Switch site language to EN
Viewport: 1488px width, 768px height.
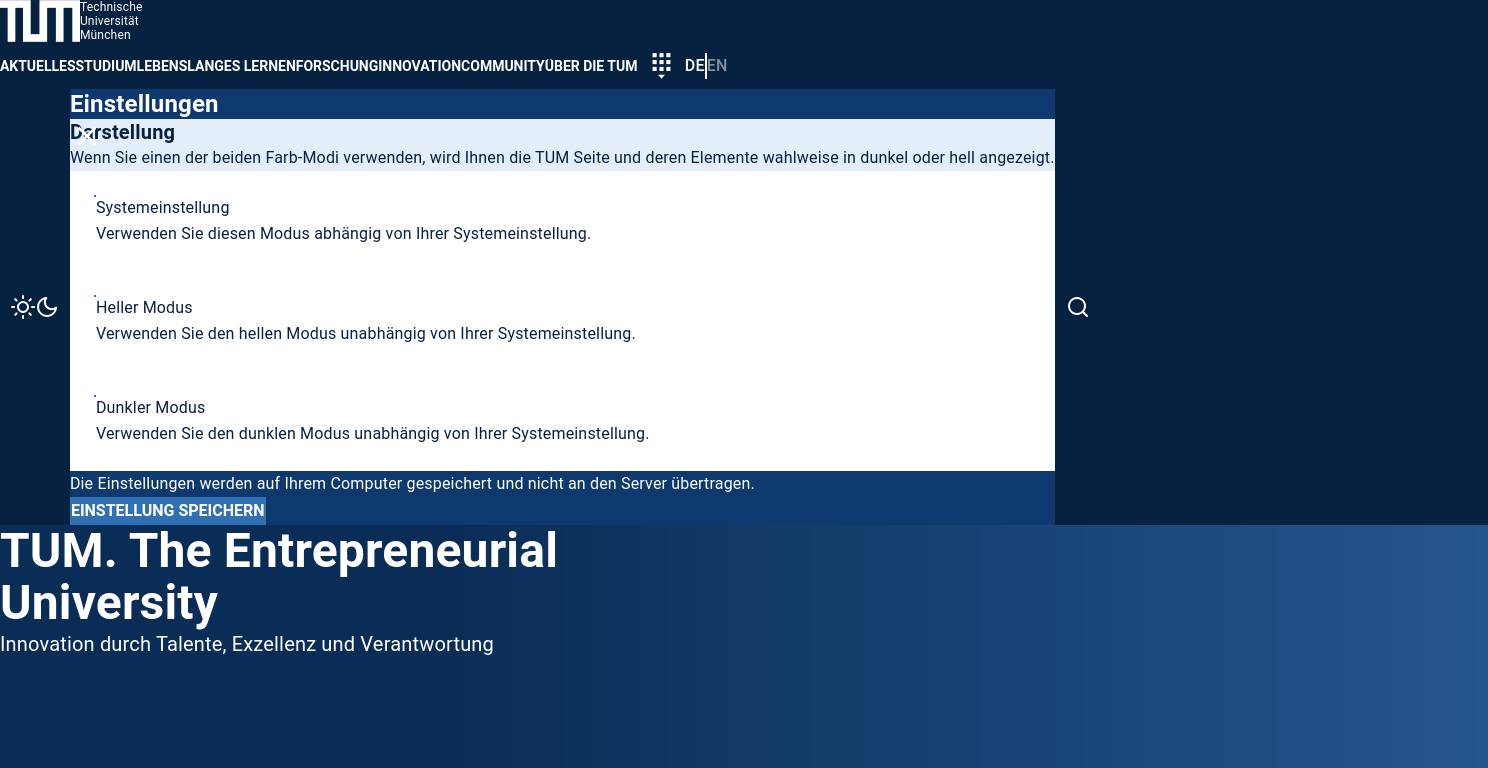[717, 66]
